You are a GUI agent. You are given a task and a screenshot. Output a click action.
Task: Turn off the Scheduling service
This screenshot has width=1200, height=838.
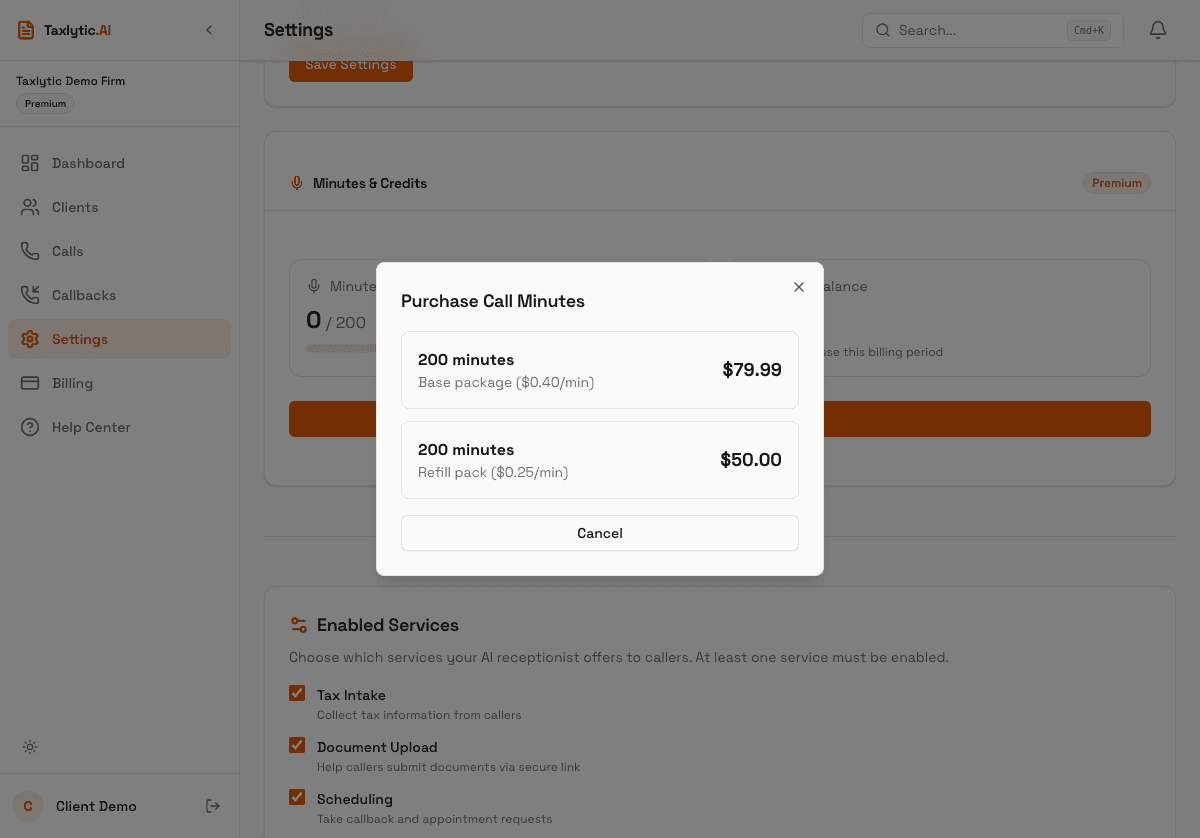click(297, 797)
